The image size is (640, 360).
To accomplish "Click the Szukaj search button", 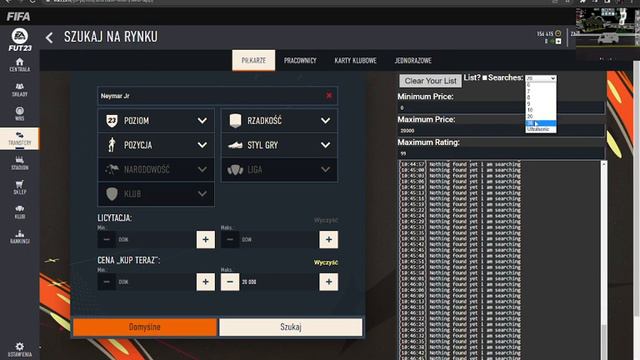I will pos(291,327).
